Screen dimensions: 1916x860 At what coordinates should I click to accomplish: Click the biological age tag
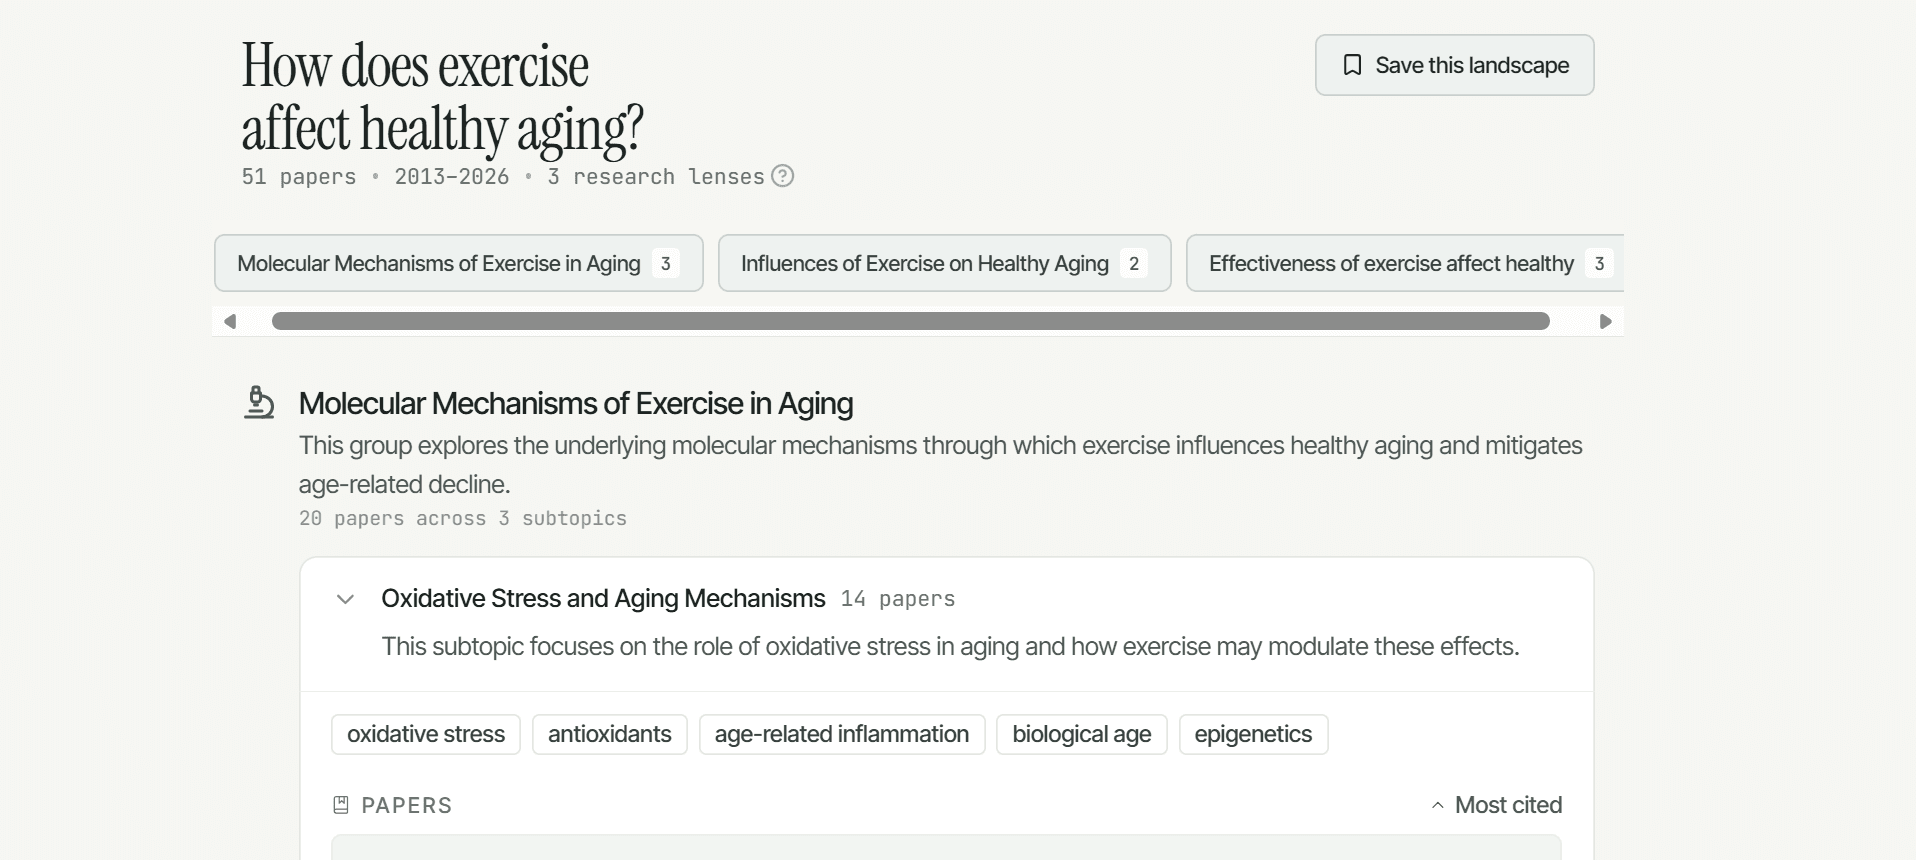click(x=1082, y=734)
